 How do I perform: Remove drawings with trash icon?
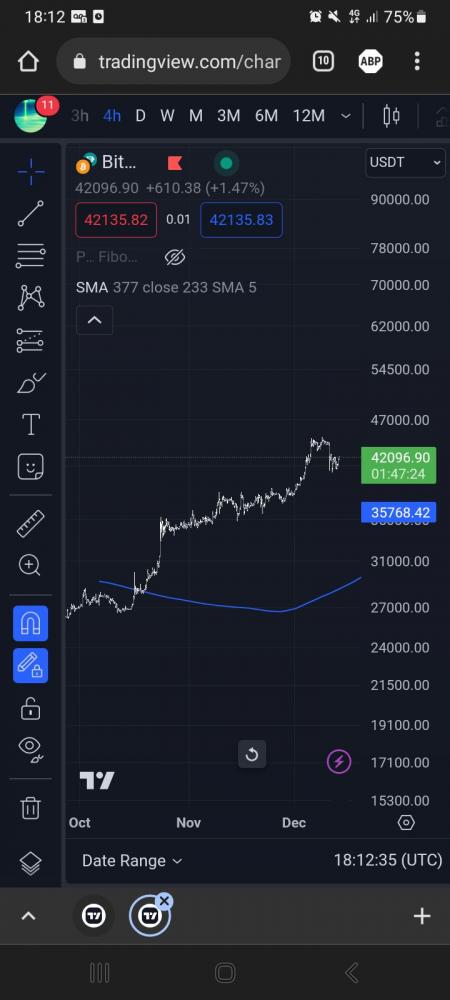coord(31,807)
